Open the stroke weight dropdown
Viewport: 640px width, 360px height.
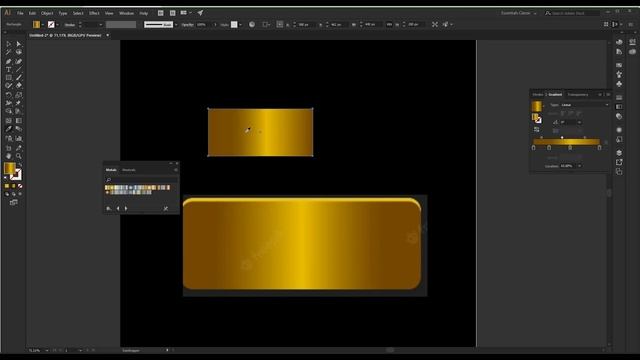point(100,24)
